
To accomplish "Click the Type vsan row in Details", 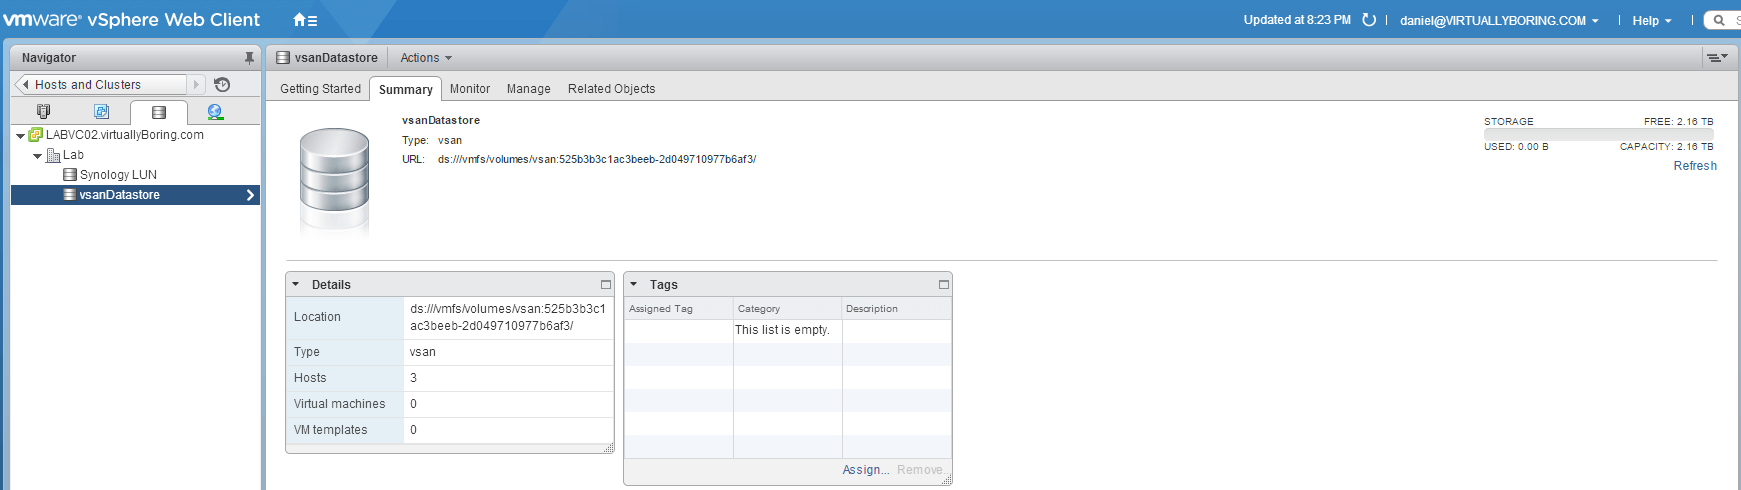I will click(449, 352).
